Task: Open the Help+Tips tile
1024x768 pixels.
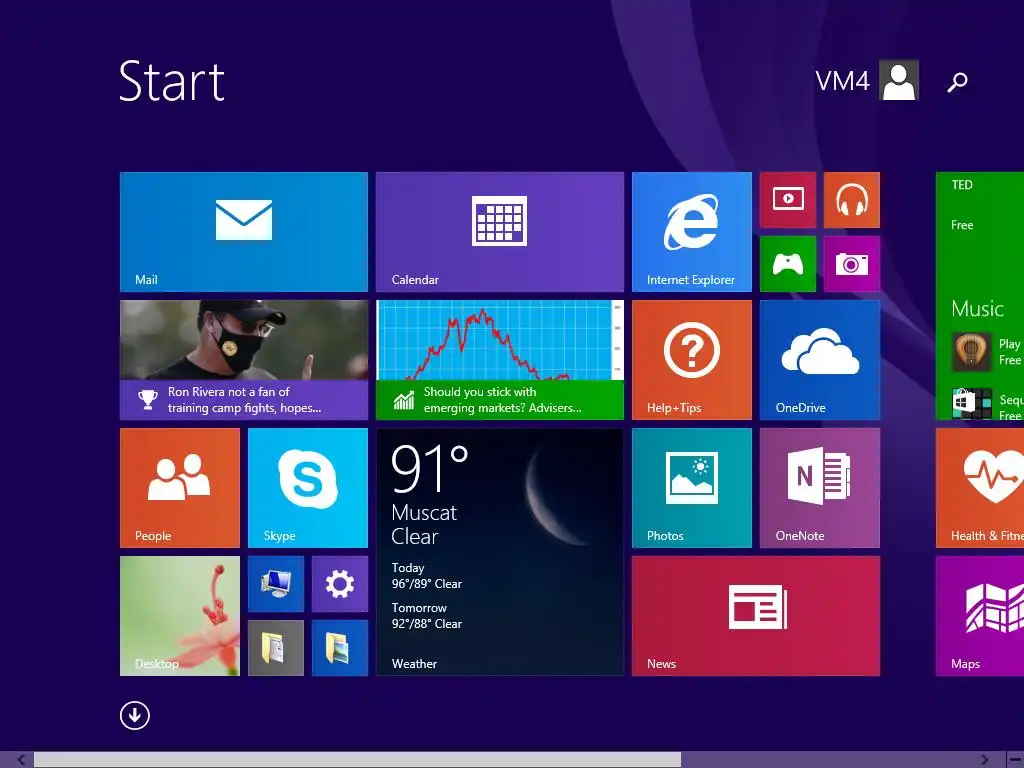Action: [692, 360]
